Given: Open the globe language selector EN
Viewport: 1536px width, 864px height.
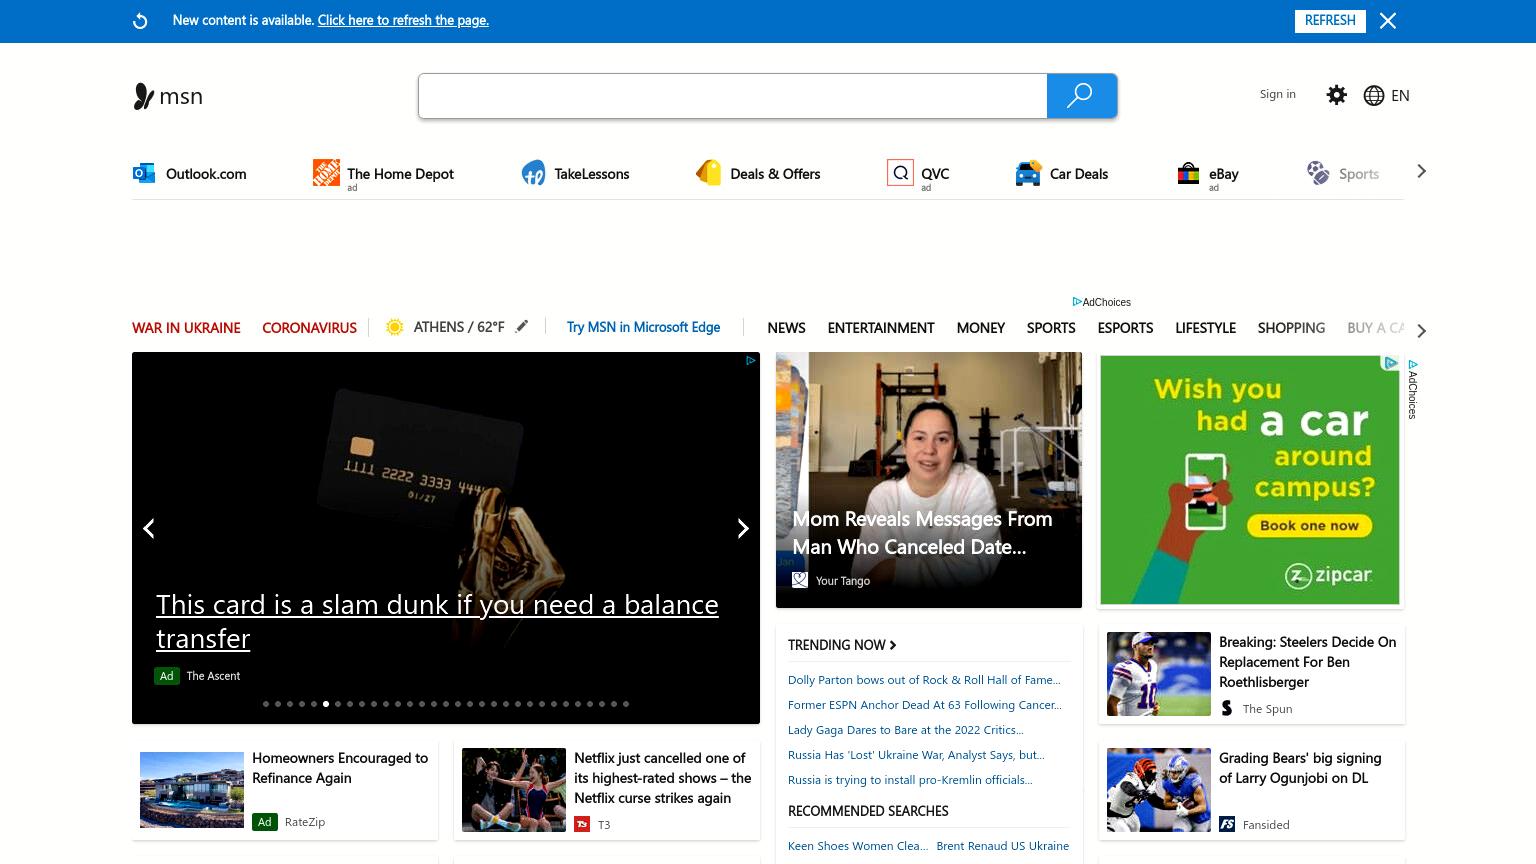Looking at the screenshot, I should tap(1387, 95).
